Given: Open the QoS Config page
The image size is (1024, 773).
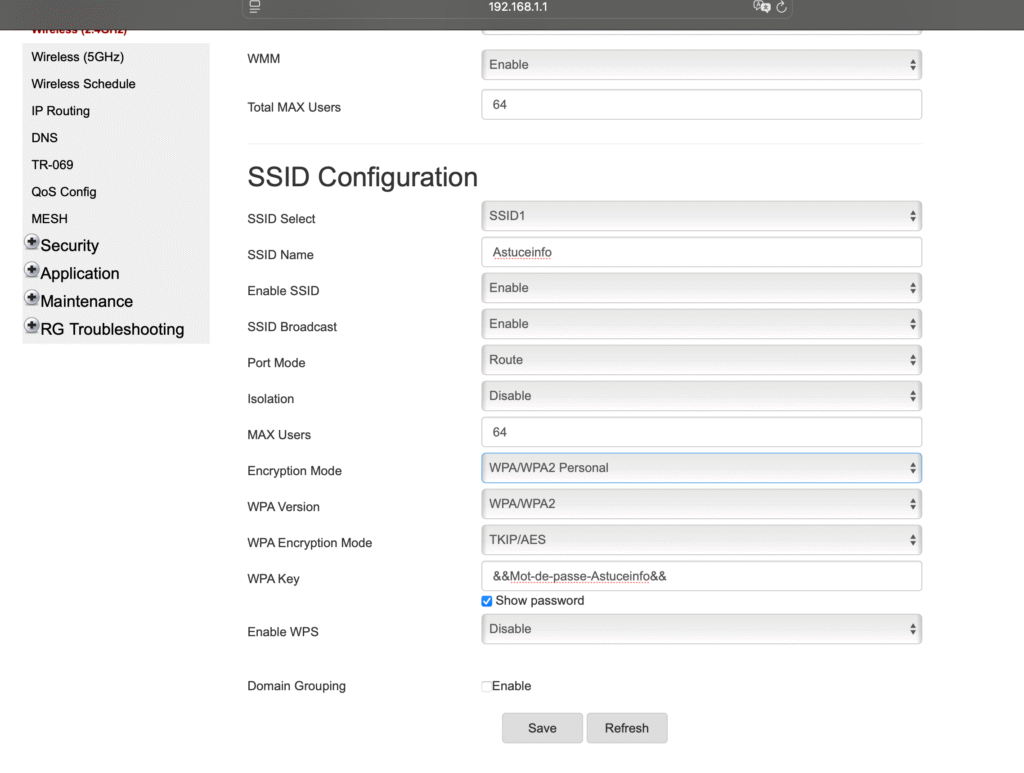Looking at the screenshot, I should coord(64,192).
